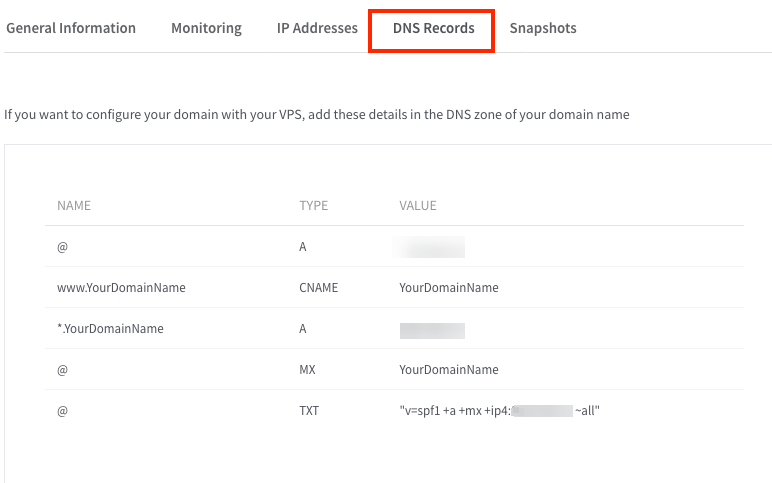This screenshot has height=483, width=772.
Task: Click the DNS zone configuration instruction text
Action: pyautogui.click(x=317, y=115)
